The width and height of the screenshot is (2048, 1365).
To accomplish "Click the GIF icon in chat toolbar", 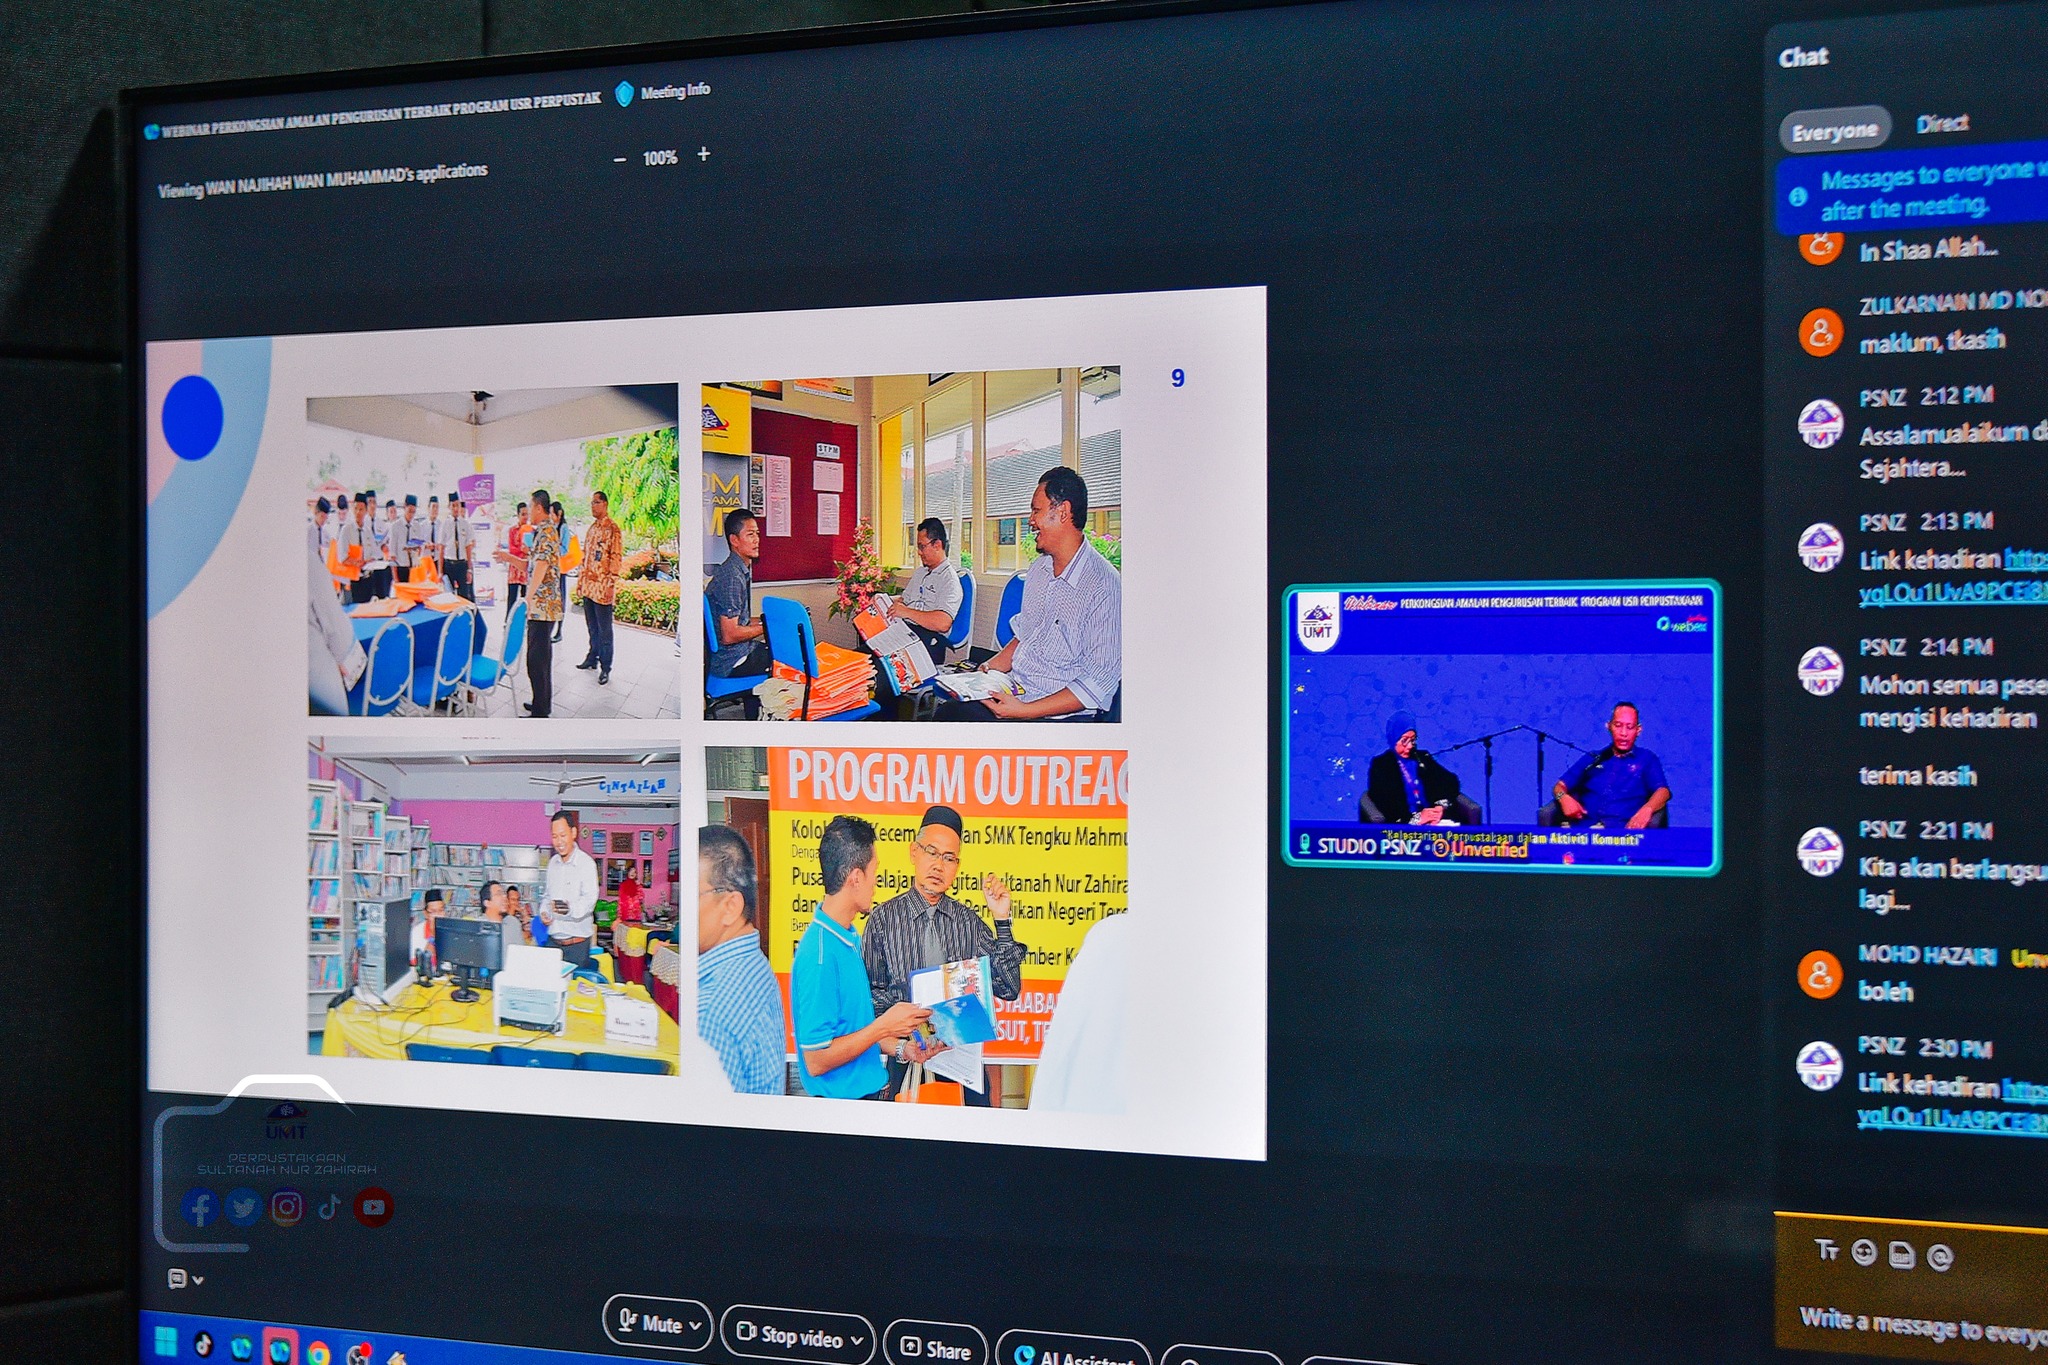I will (x=1902, y=1255).
